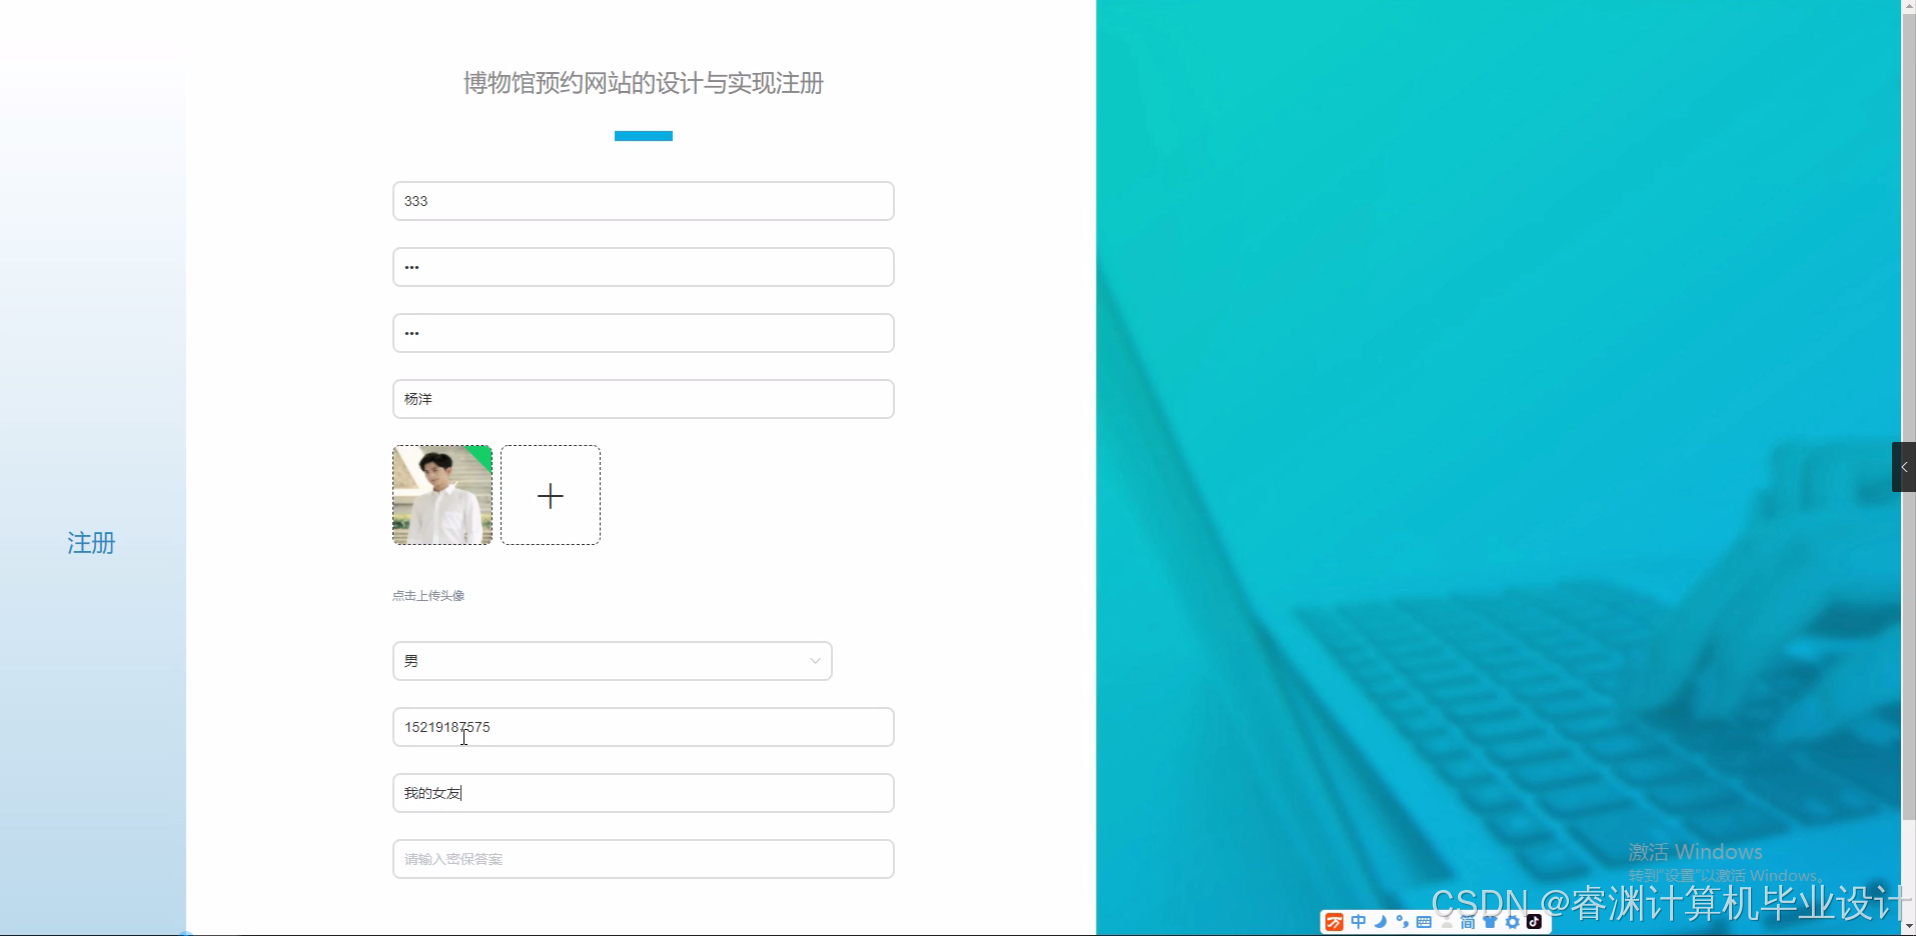Click the TikTok icon in the toolbar
The height and width of the screenshot is (936, 1916).
point(1534,922)
